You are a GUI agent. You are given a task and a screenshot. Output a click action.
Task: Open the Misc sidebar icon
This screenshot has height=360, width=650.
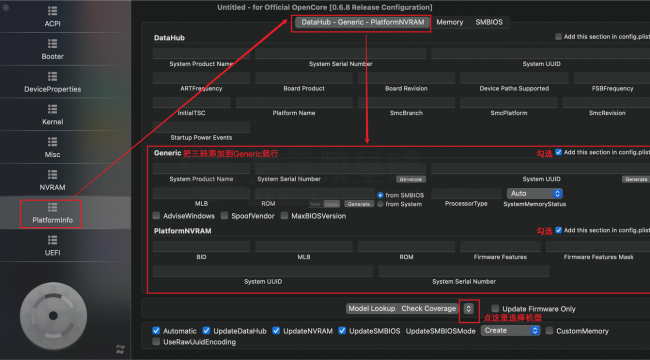(52, 142)
